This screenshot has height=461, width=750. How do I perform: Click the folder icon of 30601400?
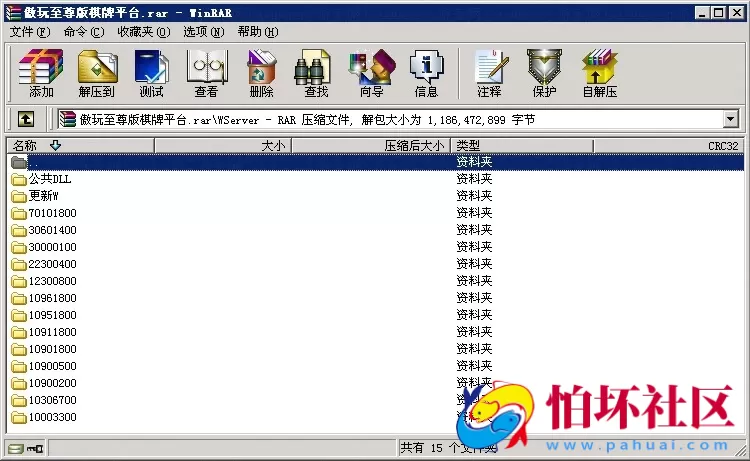tap(19, 230)
